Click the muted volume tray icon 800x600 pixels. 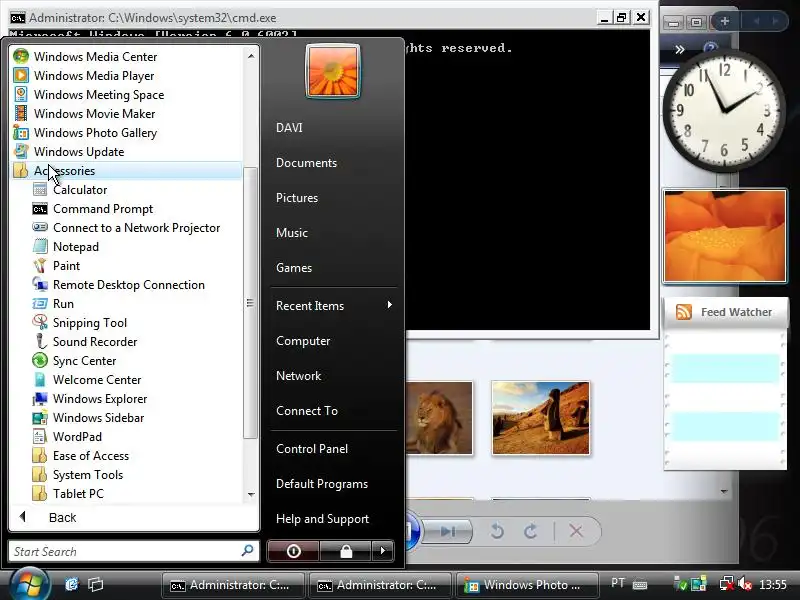(745, 584)
